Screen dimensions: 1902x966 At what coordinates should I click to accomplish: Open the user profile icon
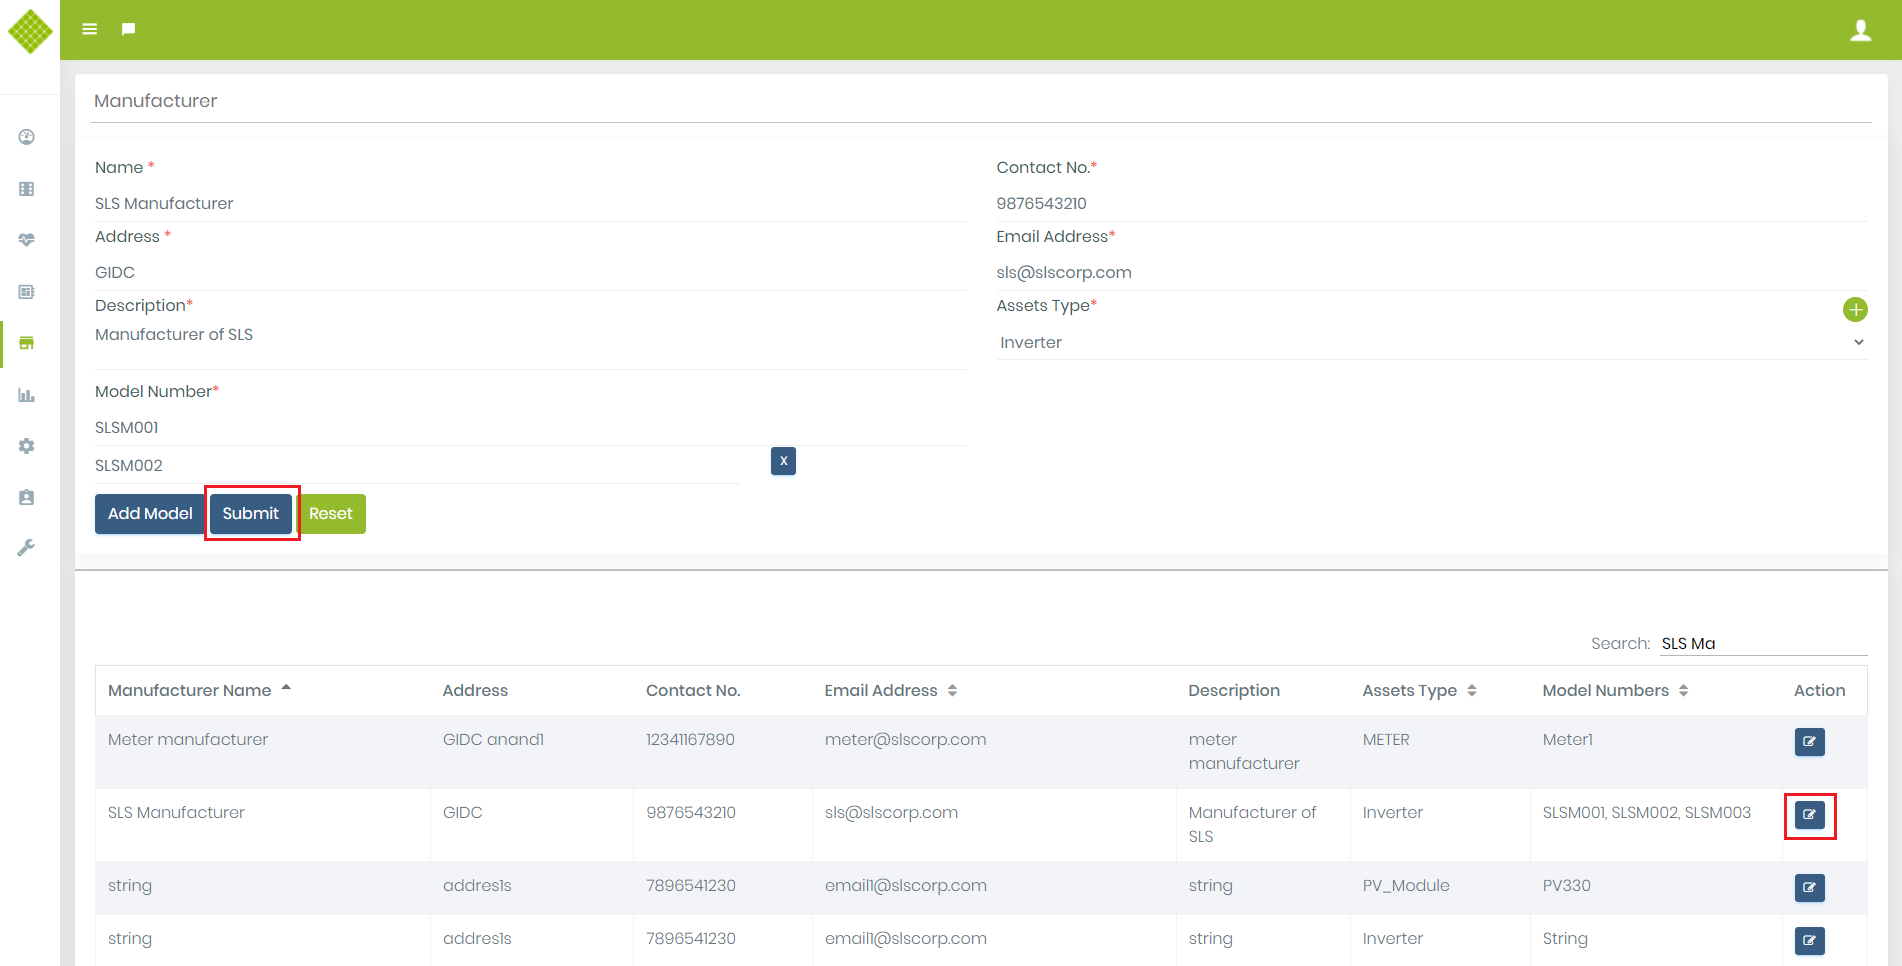(1861, 29)
